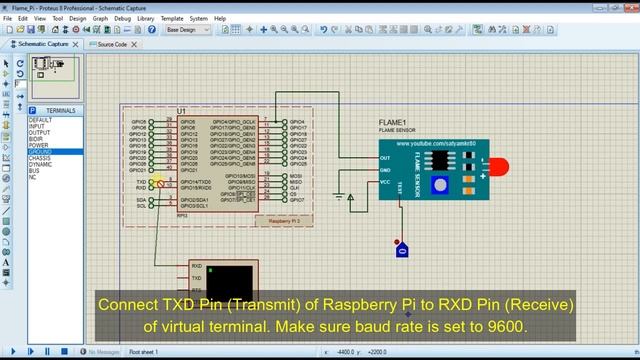Toggle the flame sensor TEST logic state
Screen dimensions: 640x360
[402, 250]
